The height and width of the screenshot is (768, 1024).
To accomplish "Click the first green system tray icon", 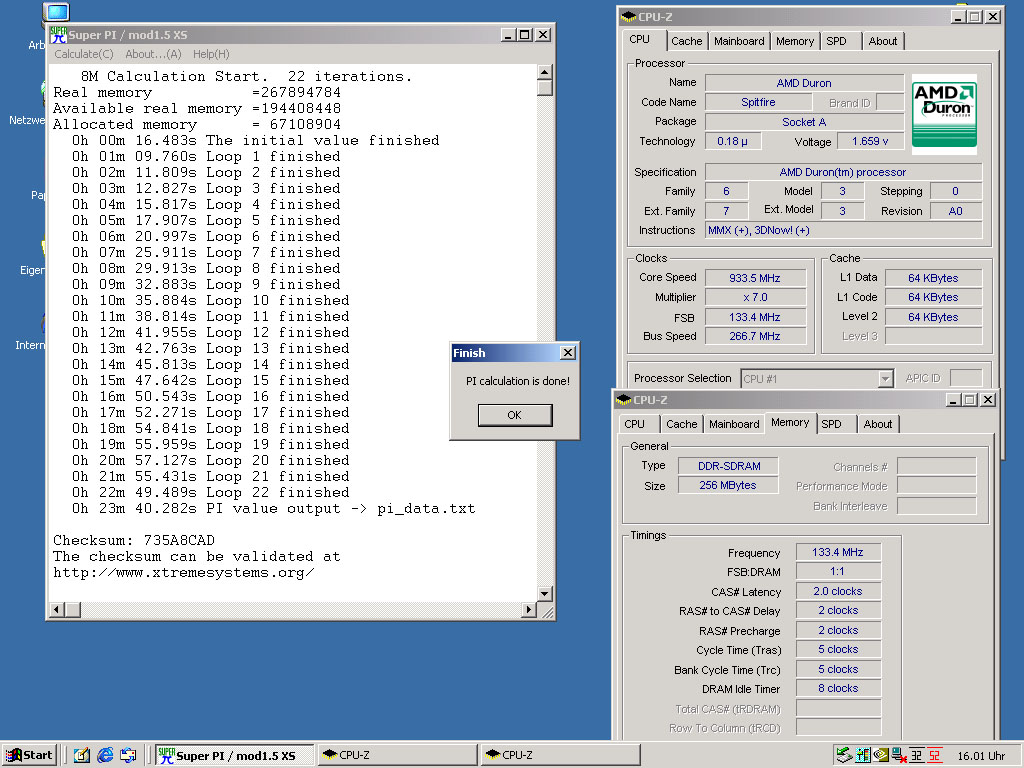I will (845, 755).
